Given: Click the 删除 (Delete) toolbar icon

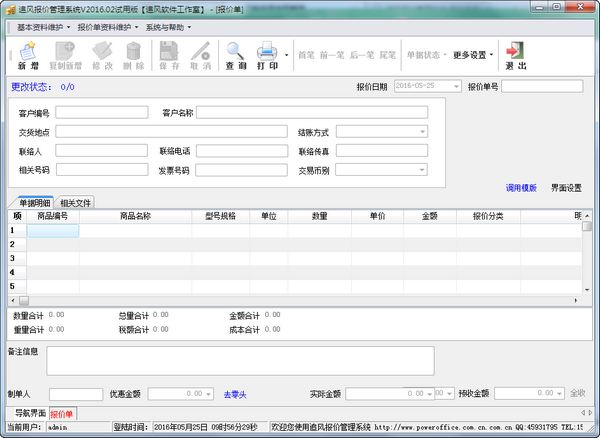Looking at the screenshot, I should click(133, 54).
